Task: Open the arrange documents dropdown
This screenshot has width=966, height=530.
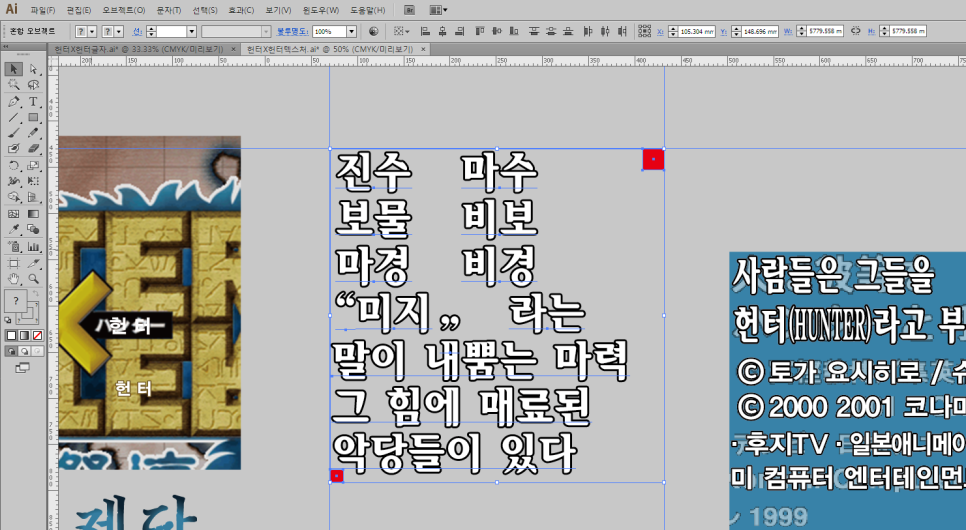Action: (x=438, y=10)
